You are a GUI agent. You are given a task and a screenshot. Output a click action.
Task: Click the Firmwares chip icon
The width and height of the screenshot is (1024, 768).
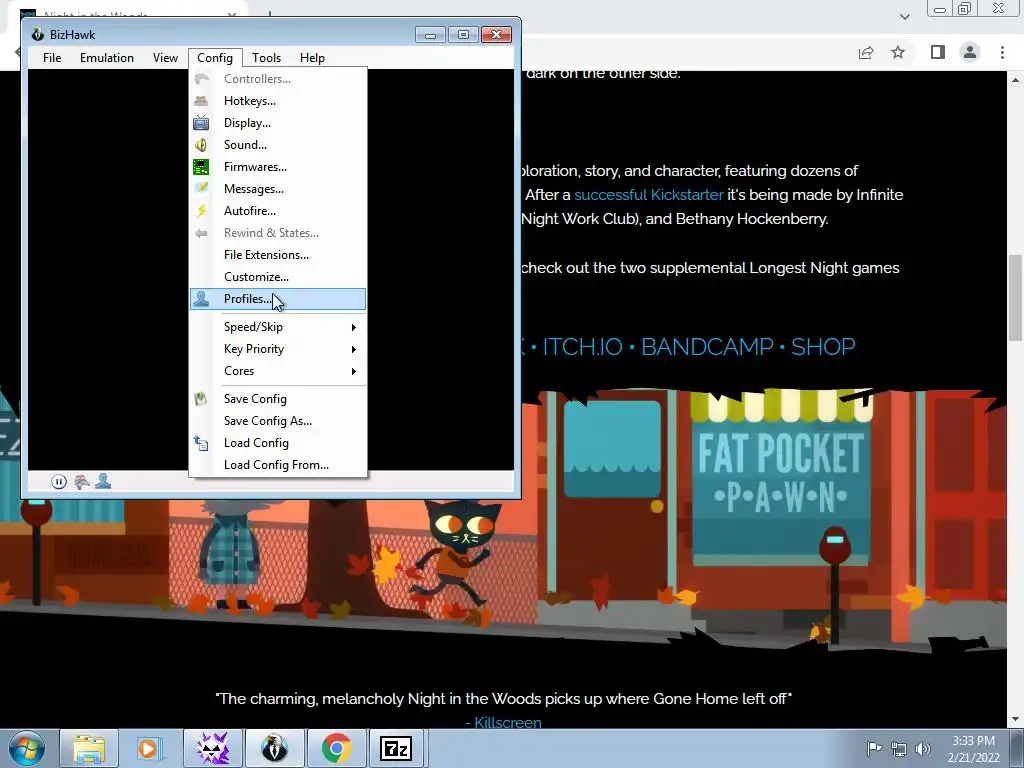pos(201,167)
